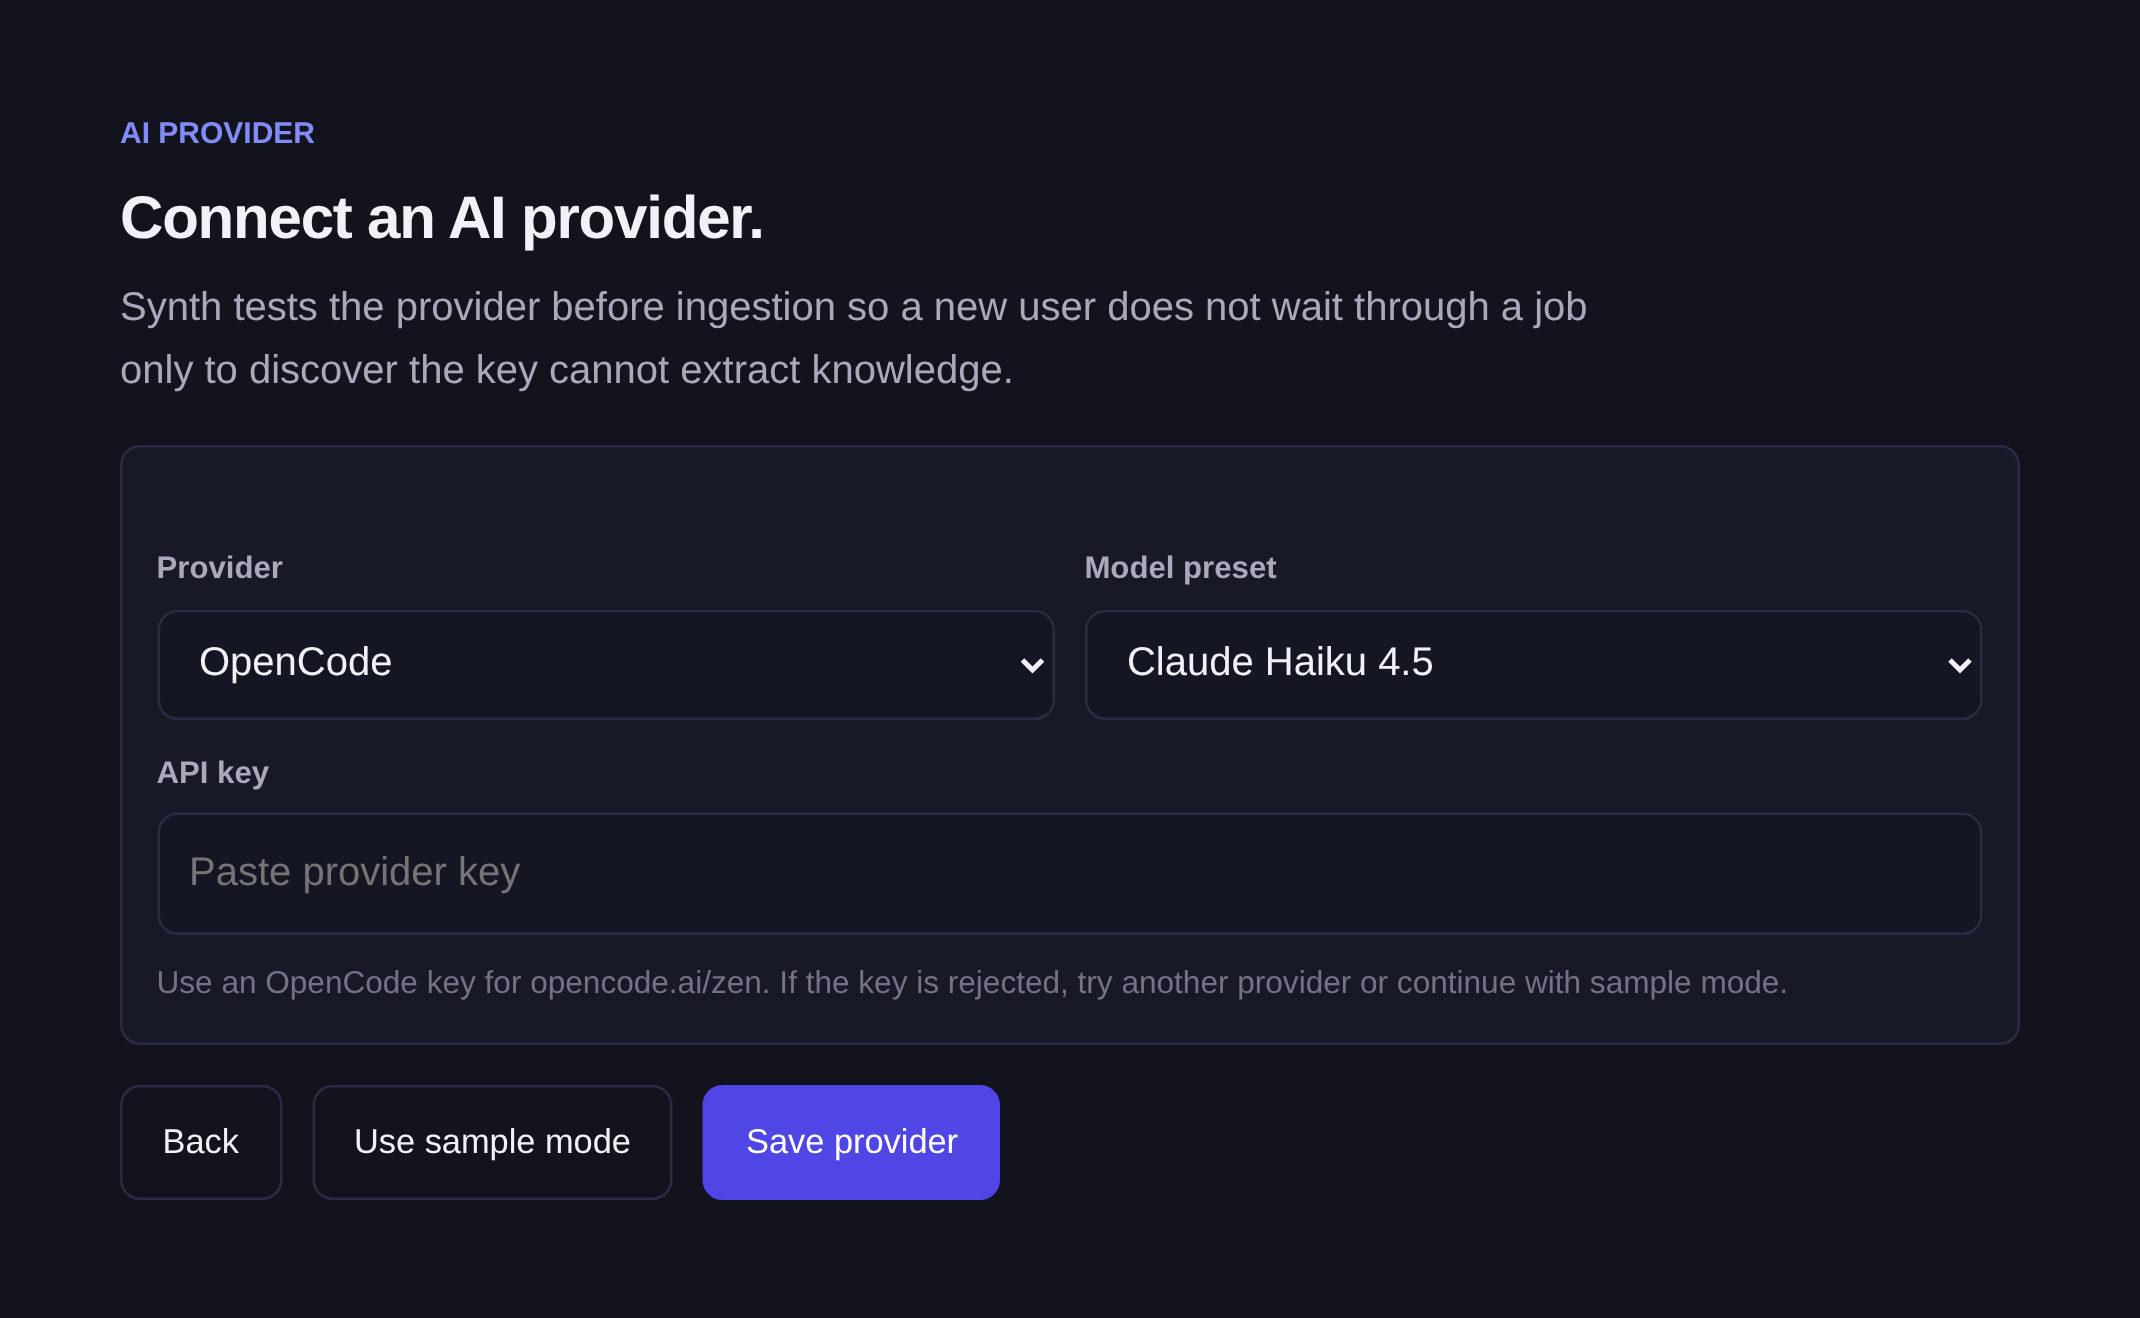Image resolution: width=2140 pixels, height=1318 pixels.
Task: Focus the Paste provider key input
Action: click(x=1069, y=873)
